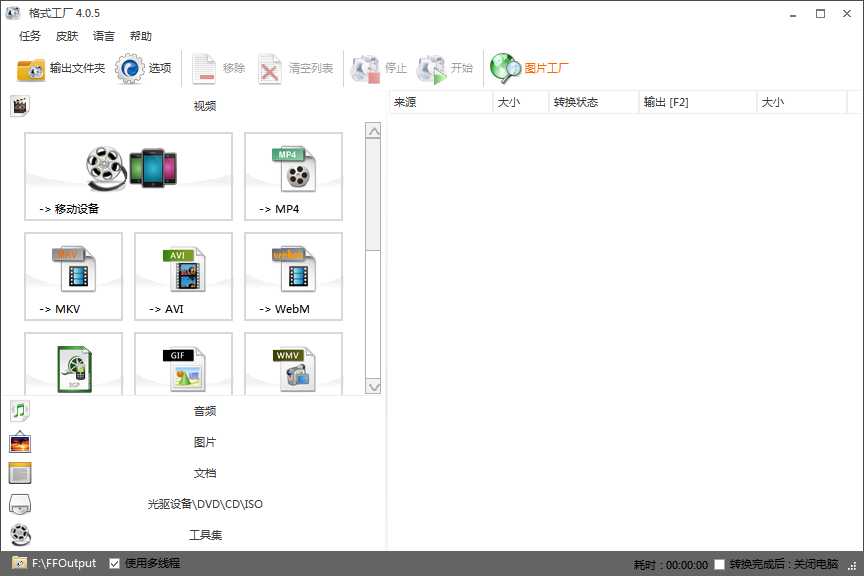Click the video list scrollbar thumb
Image resolution: width=864 pixels, height=576 pixels.
pyautogui.click(x=373, y=195)
